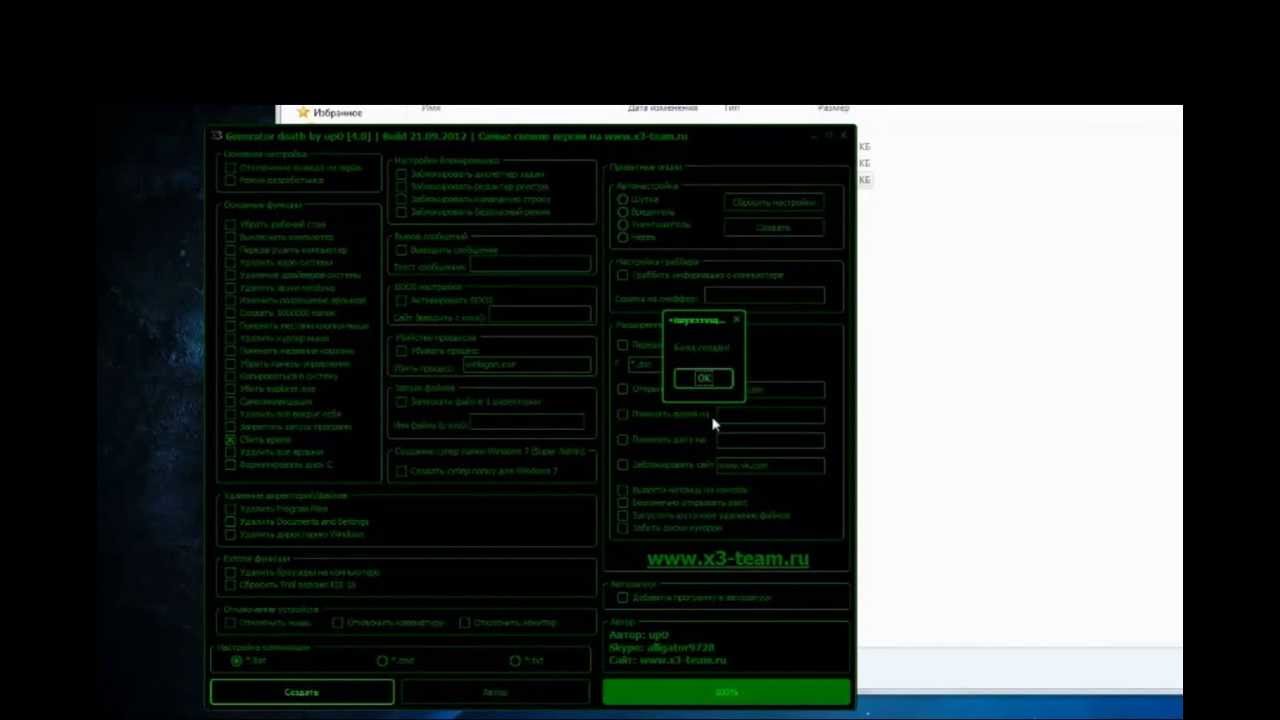Focus the www.vk.com blocked-site field
The image size is (1280, 720).
coord(770,465)
